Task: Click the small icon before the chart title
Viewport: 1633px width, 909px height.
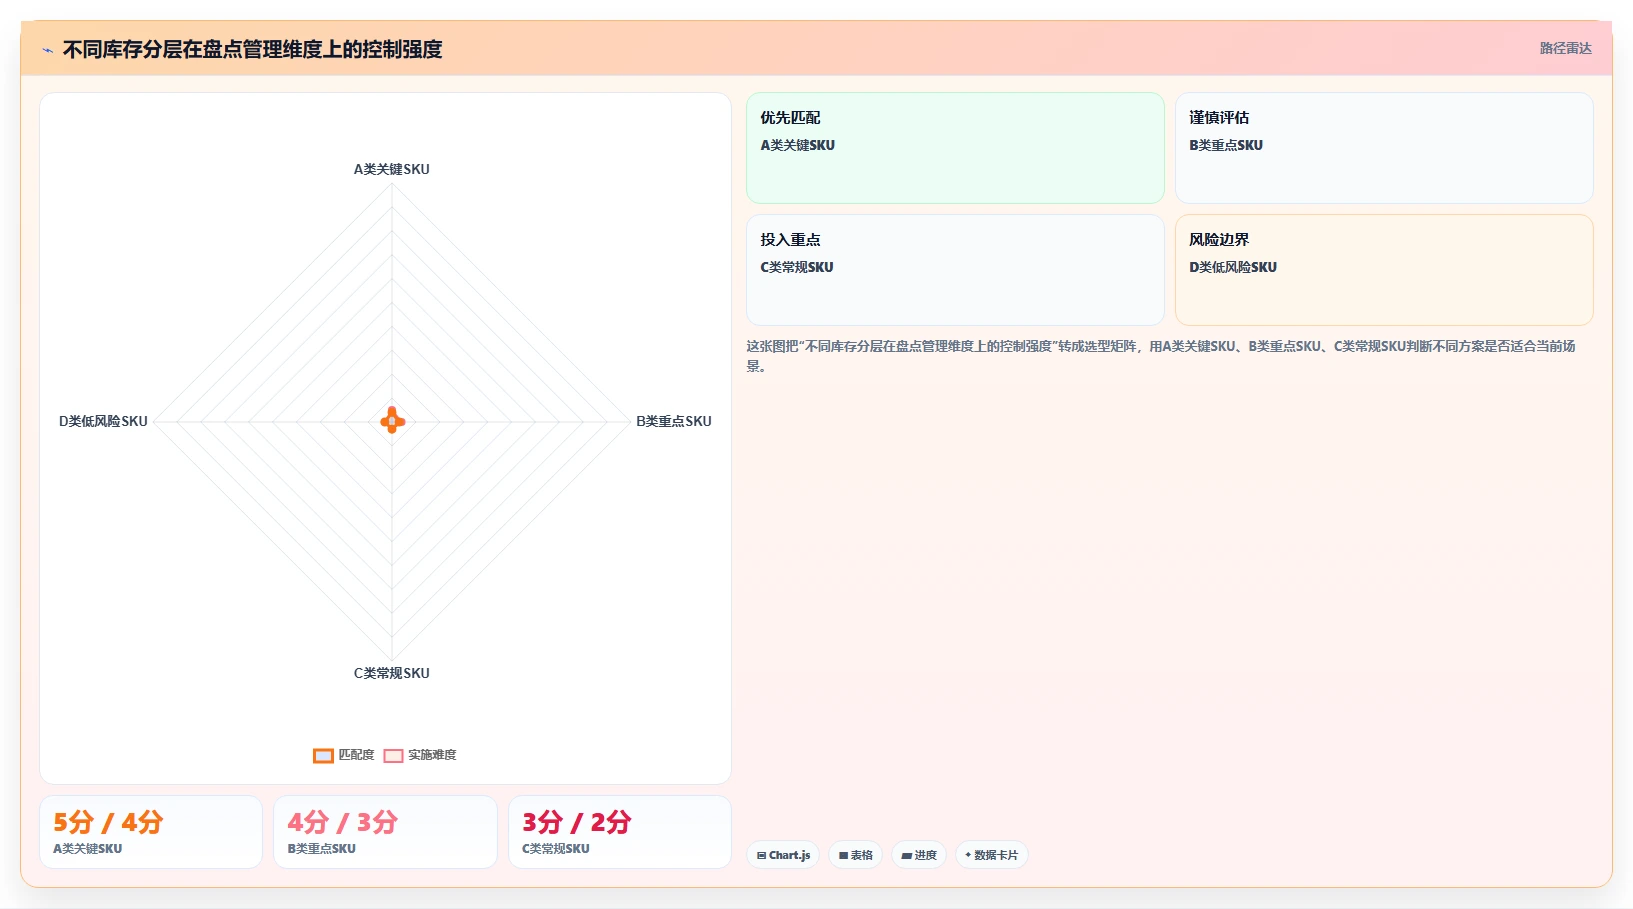Action: click(47, 50)
